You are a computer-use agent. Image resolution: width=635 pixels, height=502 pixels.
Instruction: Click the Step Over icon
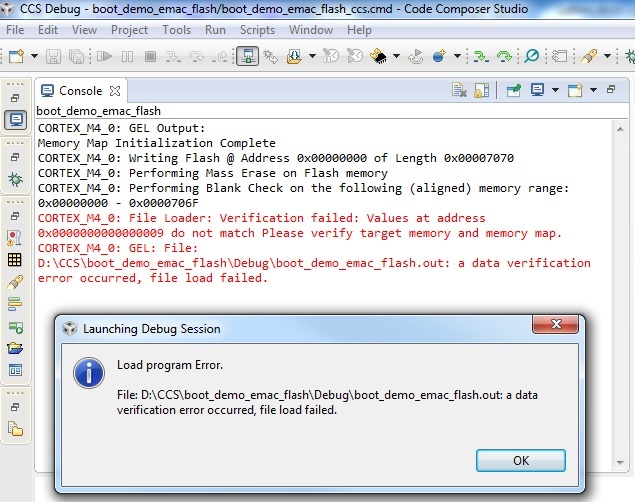pos(197,56)
